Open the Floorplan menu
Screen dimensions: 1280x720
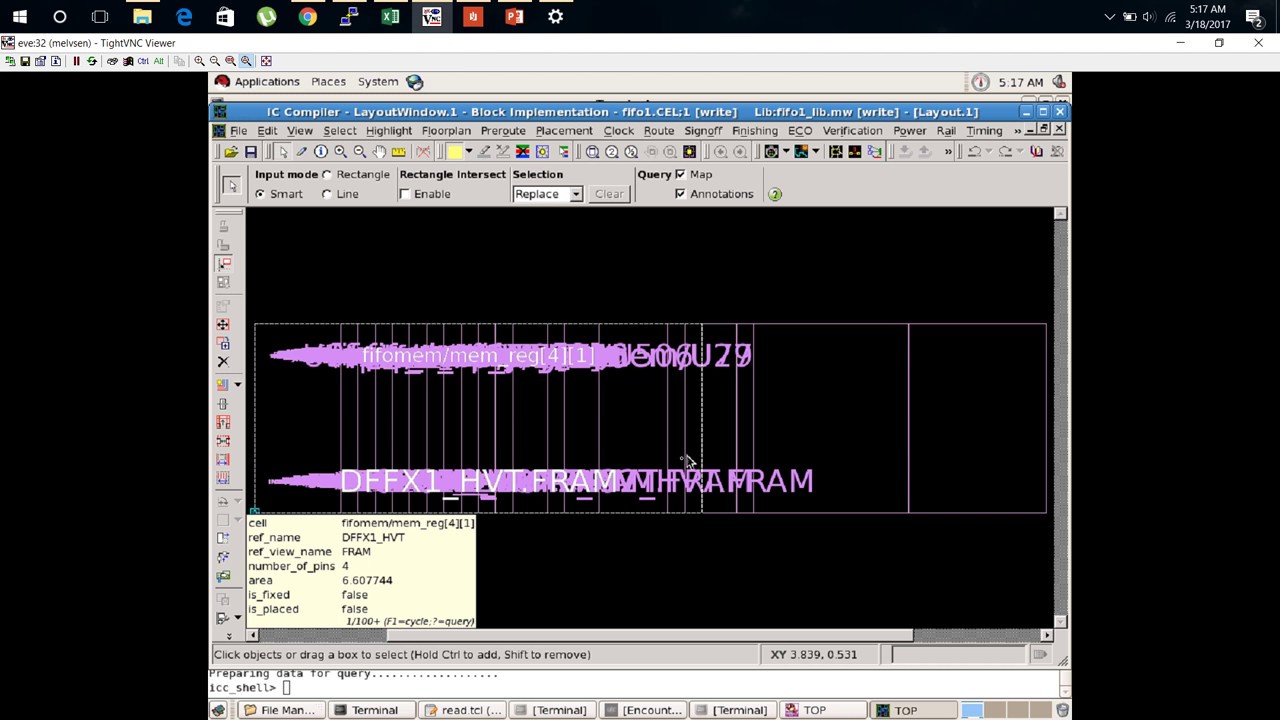pyautogui.click(x=446, y=131)
